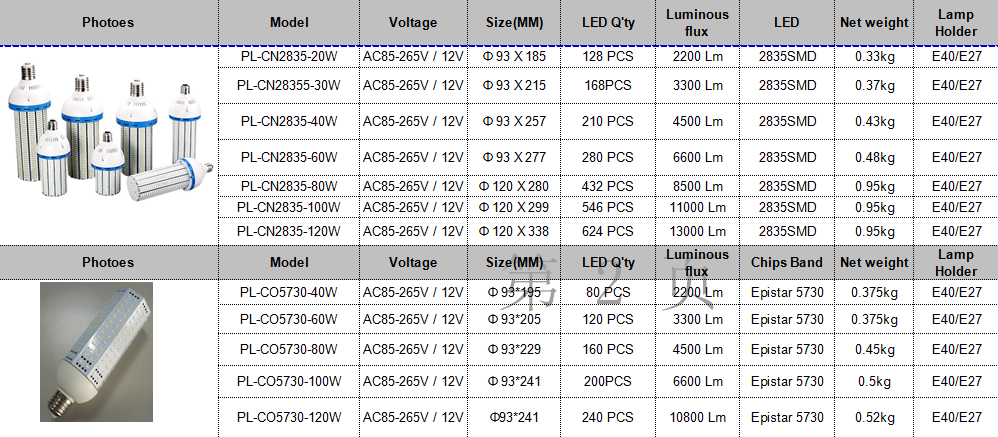Click the 546 PCS LED quantity cell

(x=608, y=207)
